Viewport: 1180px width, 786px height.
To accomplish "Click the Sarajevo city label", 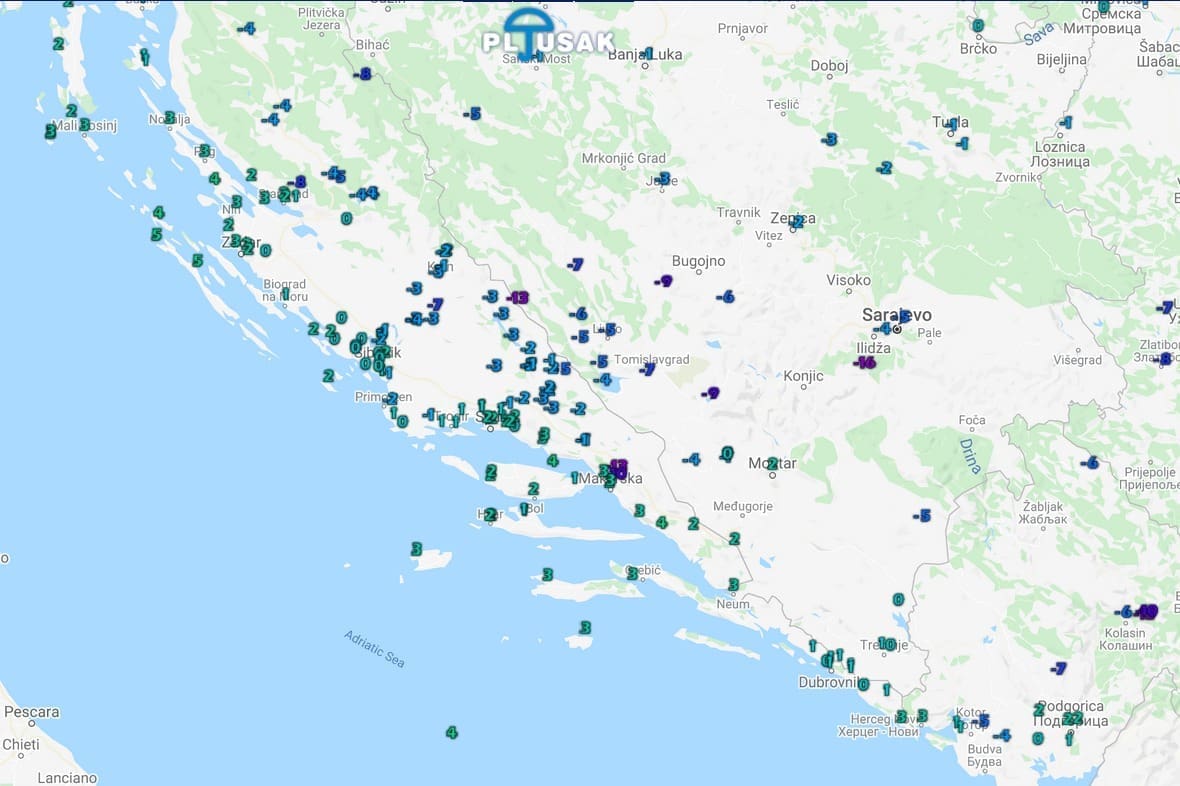I will (x=897, y=315).
